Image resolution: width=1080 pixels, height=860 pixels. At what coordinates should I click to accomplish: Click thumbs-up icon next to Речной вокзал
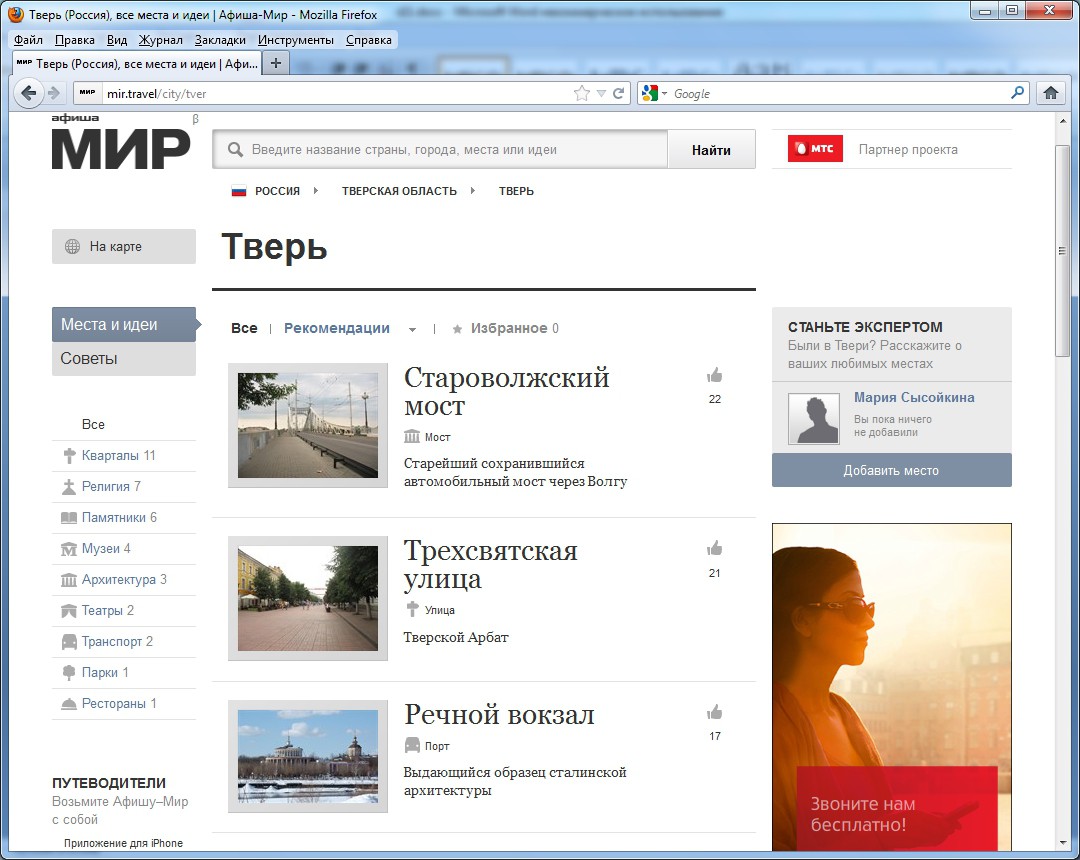(x=714, y=713)
